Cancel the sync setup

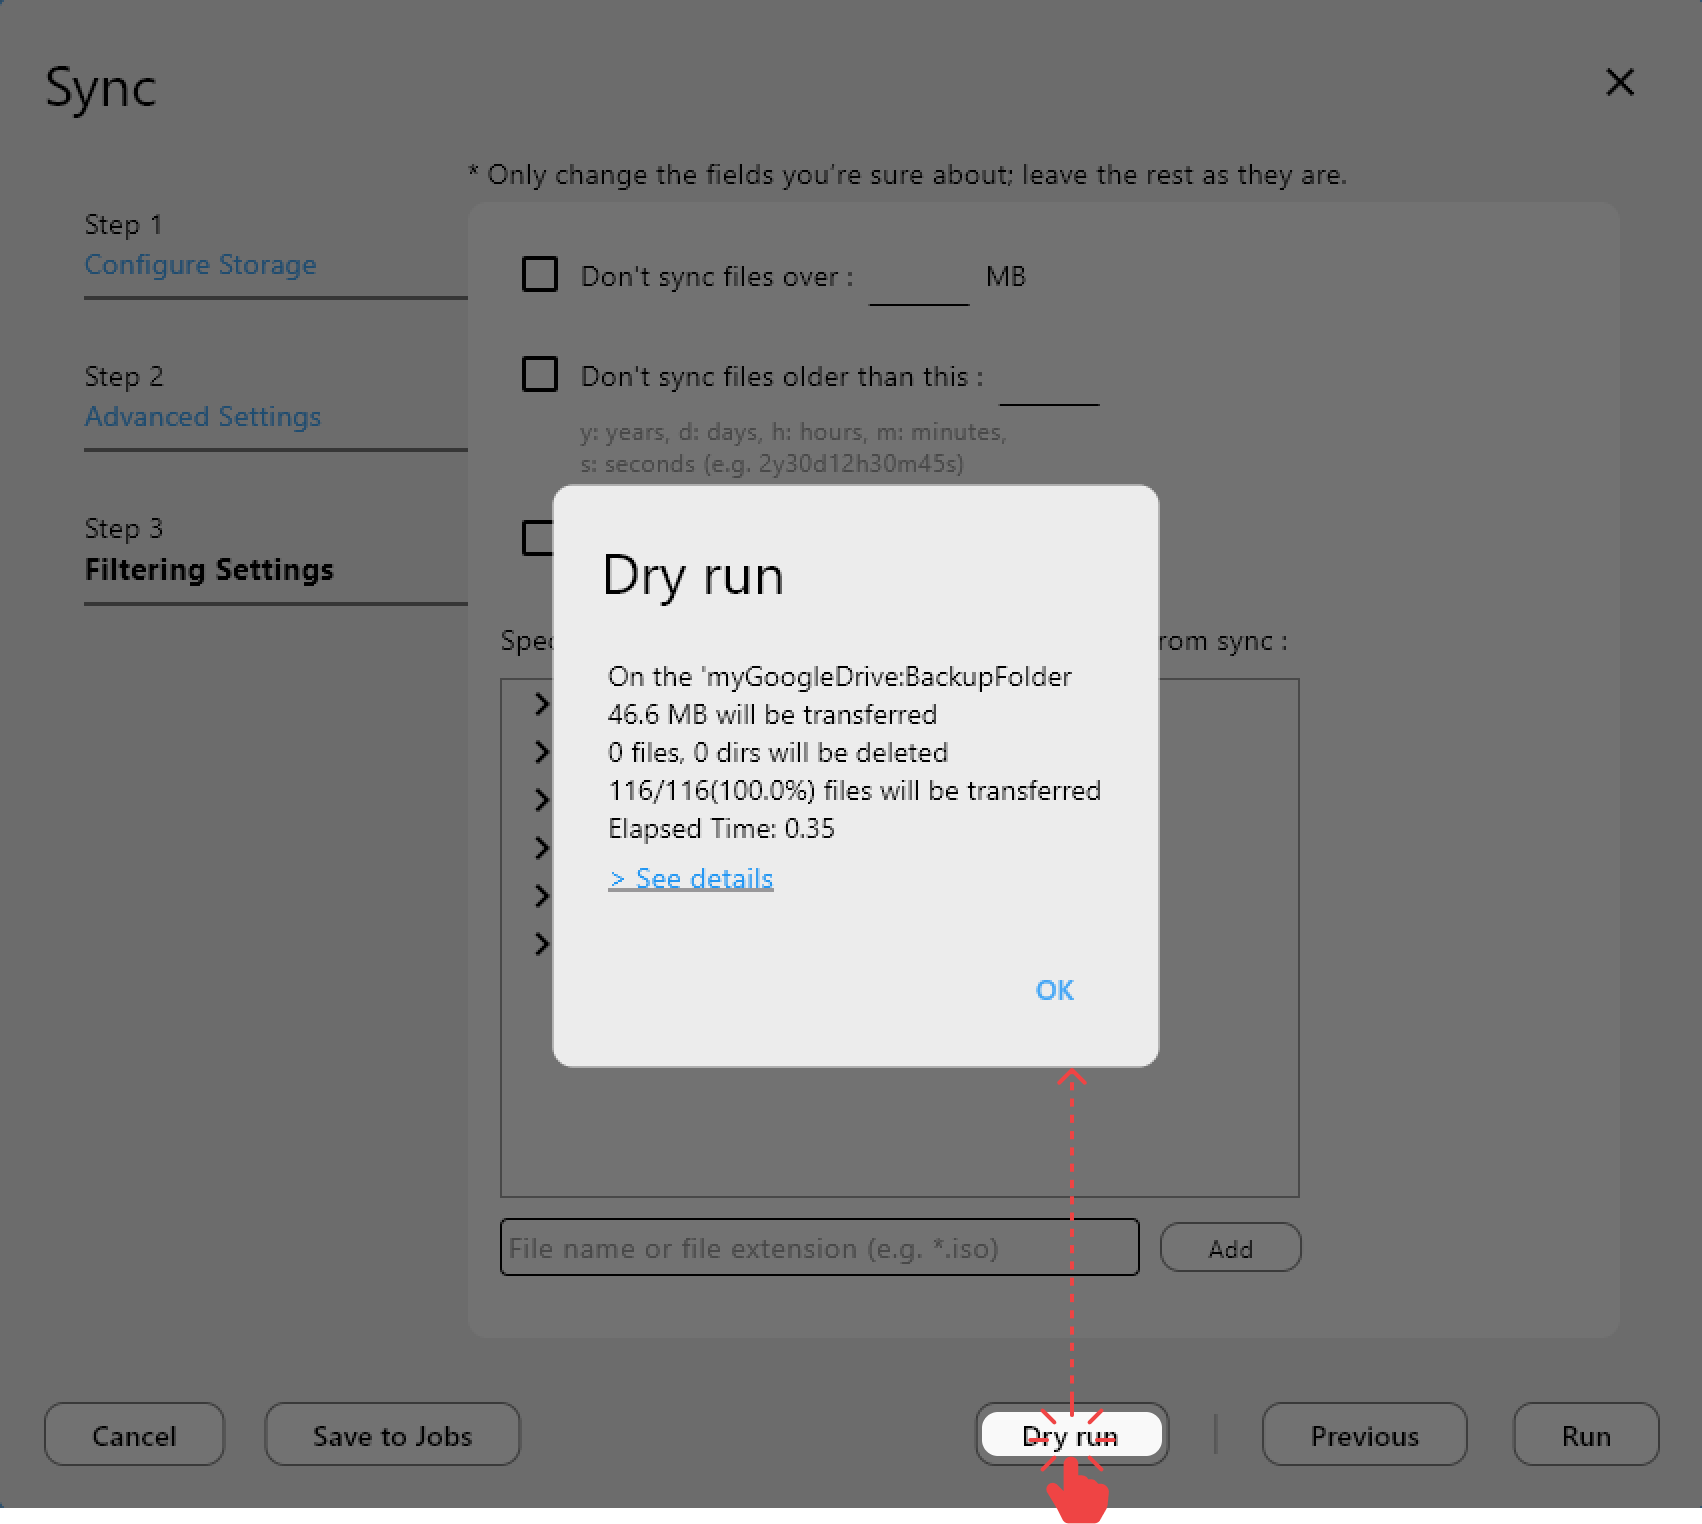133,1435
